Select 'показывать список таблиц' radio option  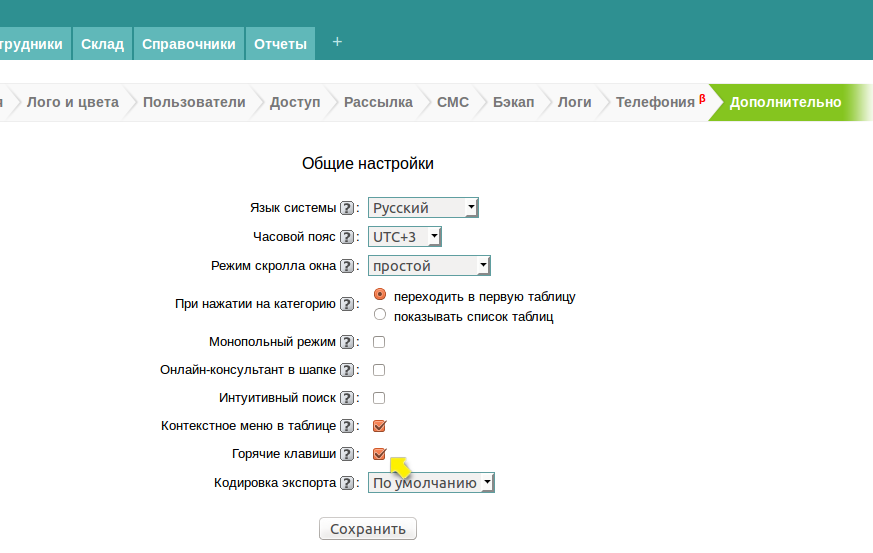pyautogui.click(x=380, y=315)
